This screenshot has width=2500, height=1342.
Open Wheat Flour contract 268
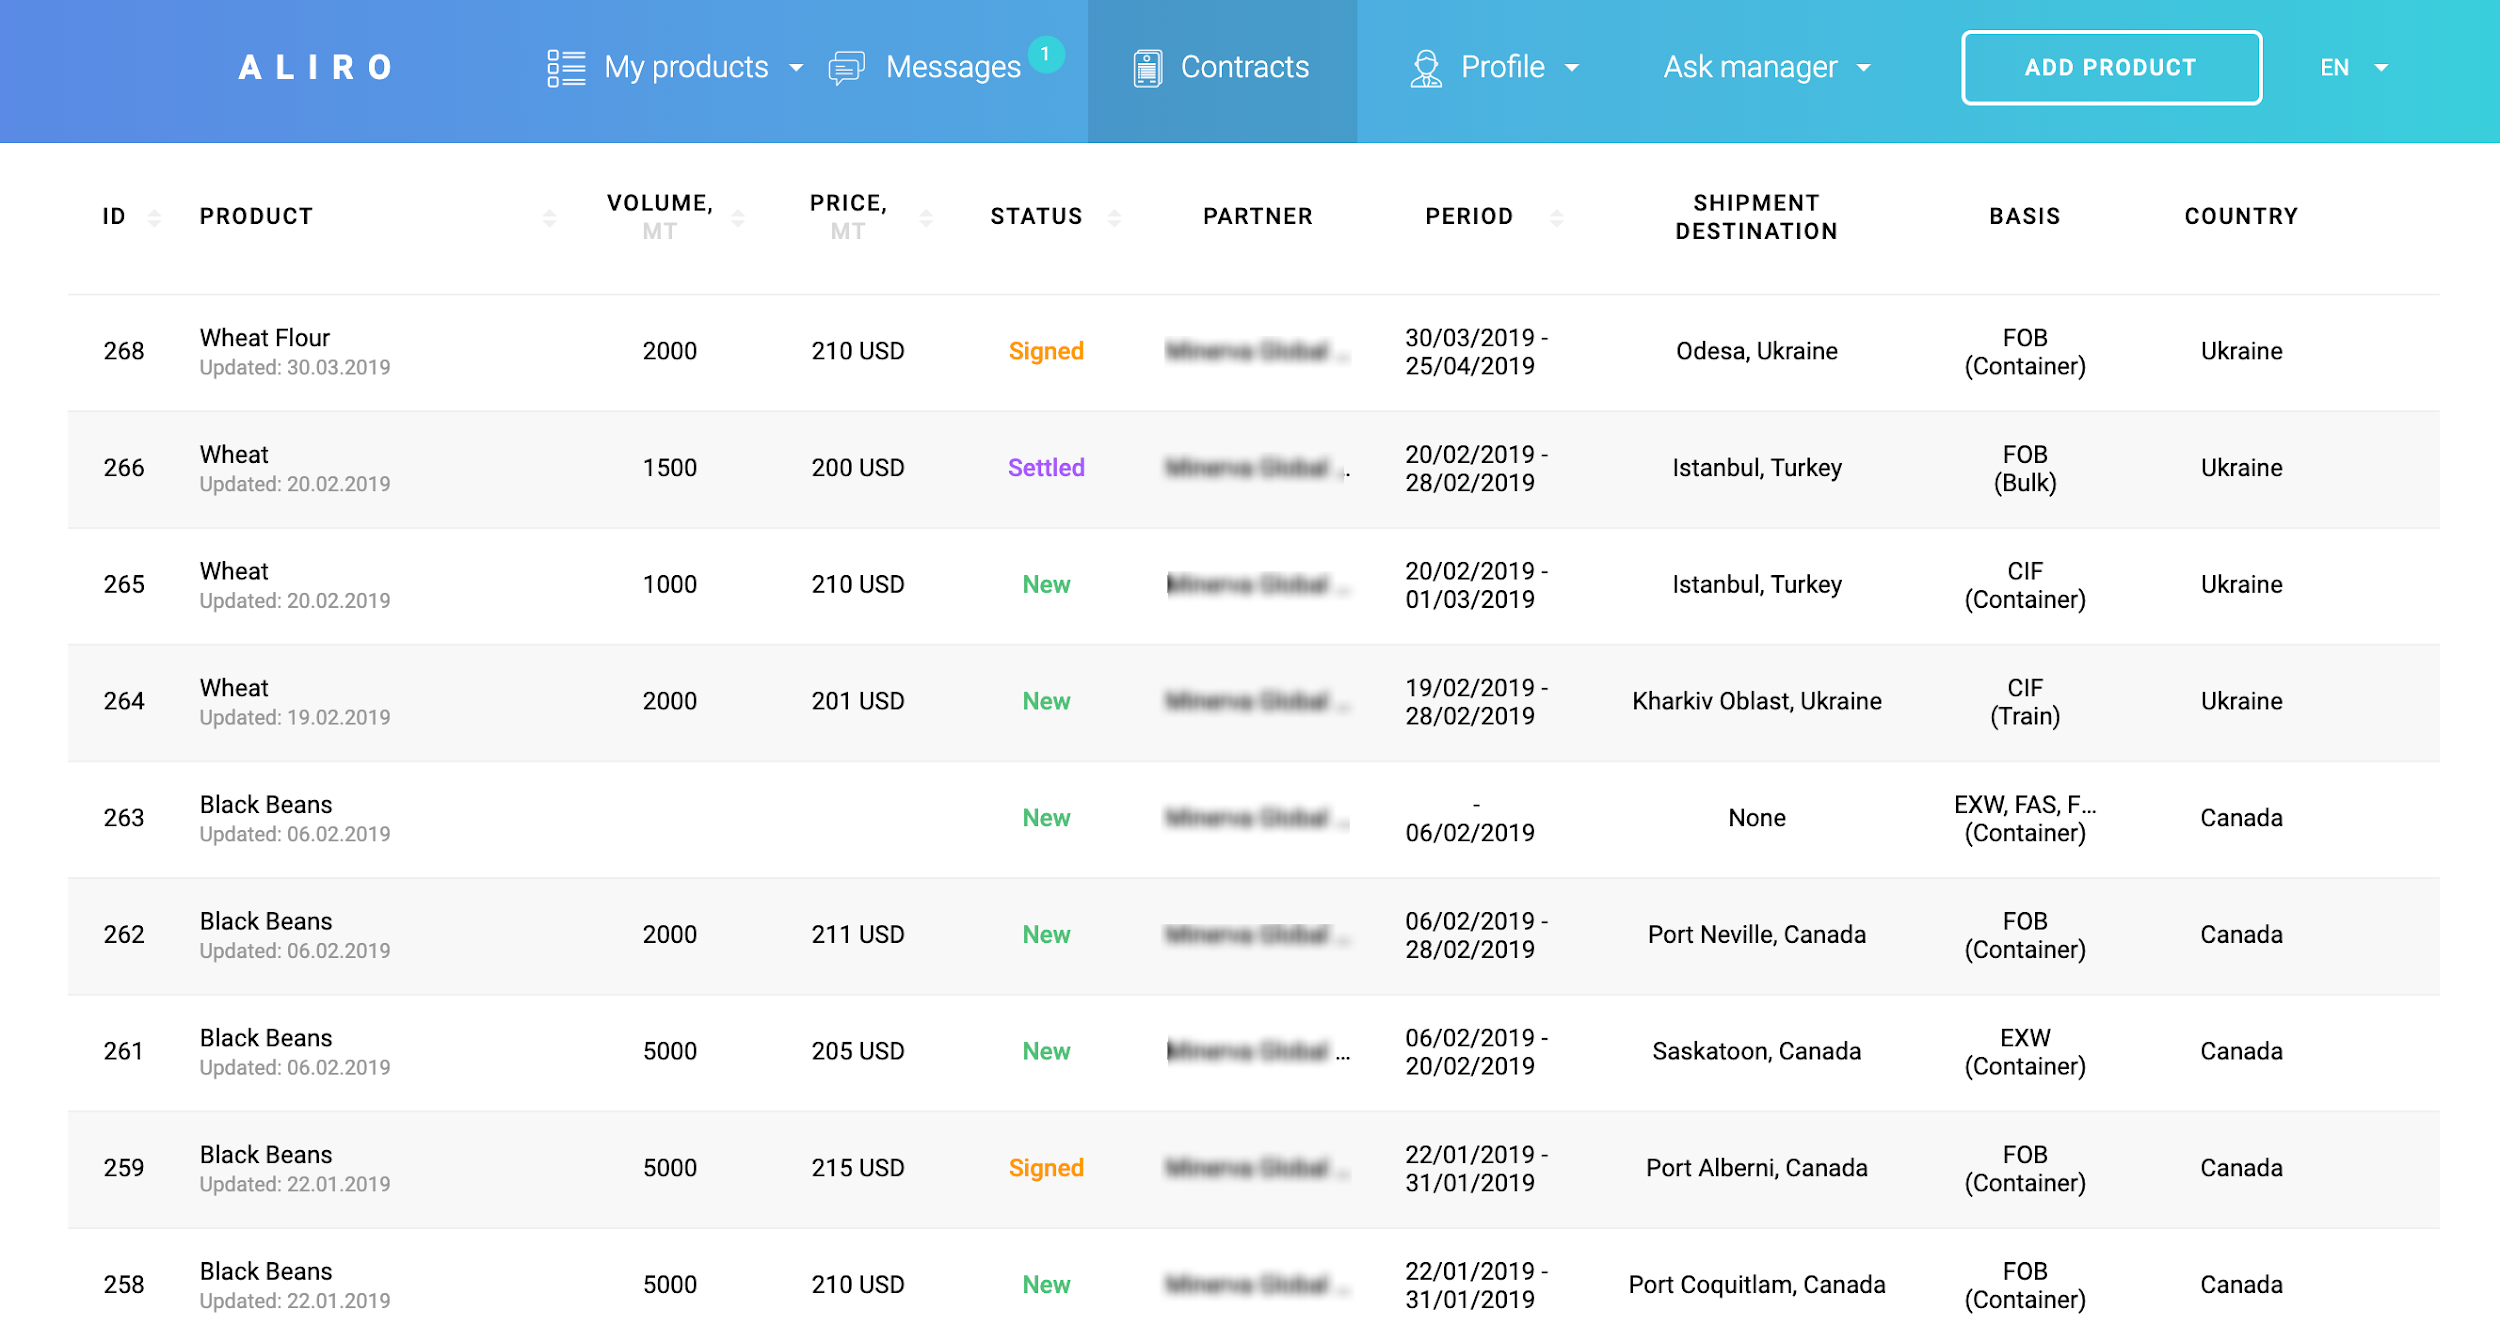[1254, 352]
